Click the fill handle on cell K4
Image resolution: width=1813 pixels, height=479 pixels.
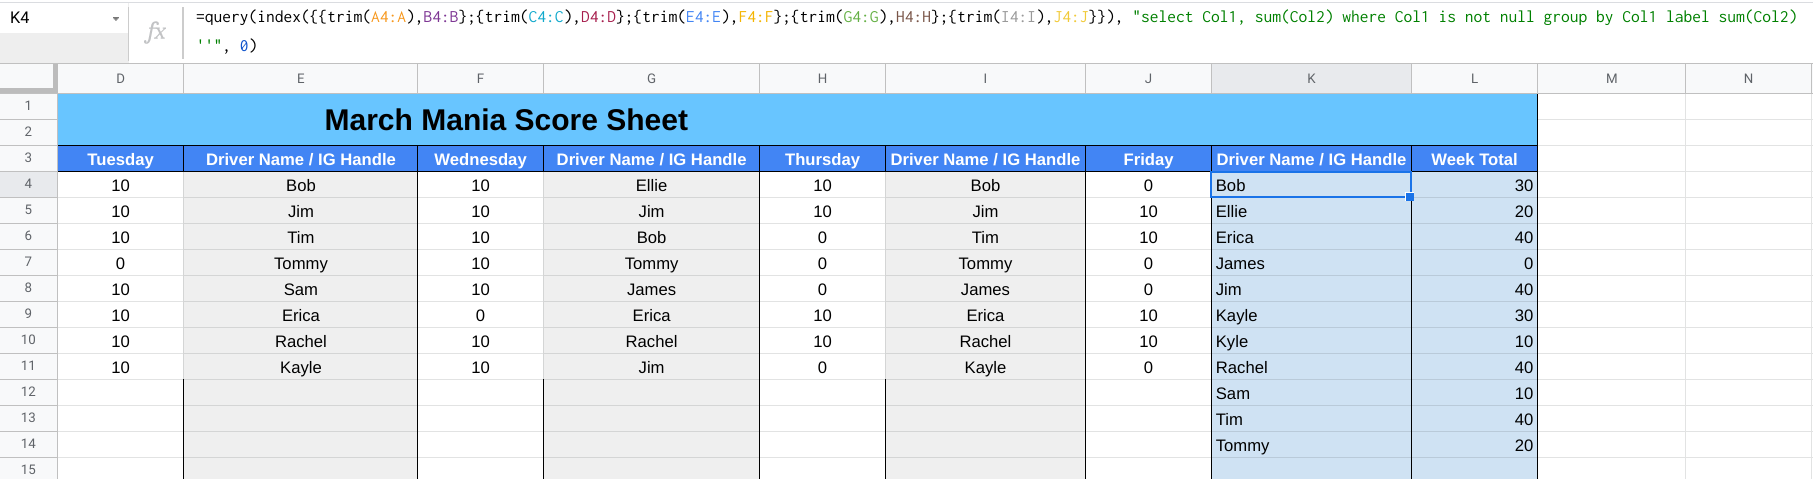click(x=1410, y=197)
